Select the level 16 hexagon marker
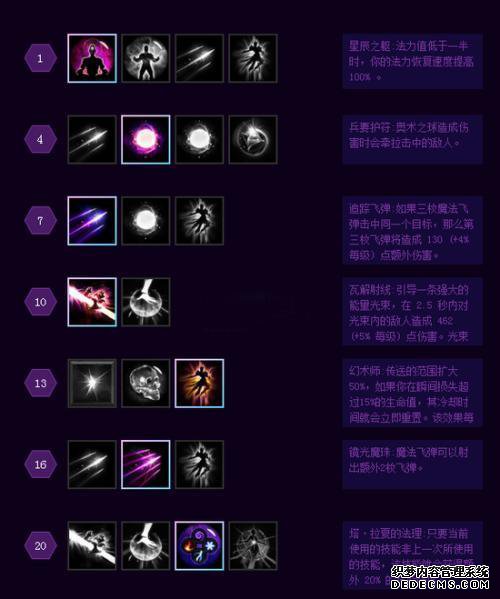Screen dimensions: 500x599 [40, 465]
